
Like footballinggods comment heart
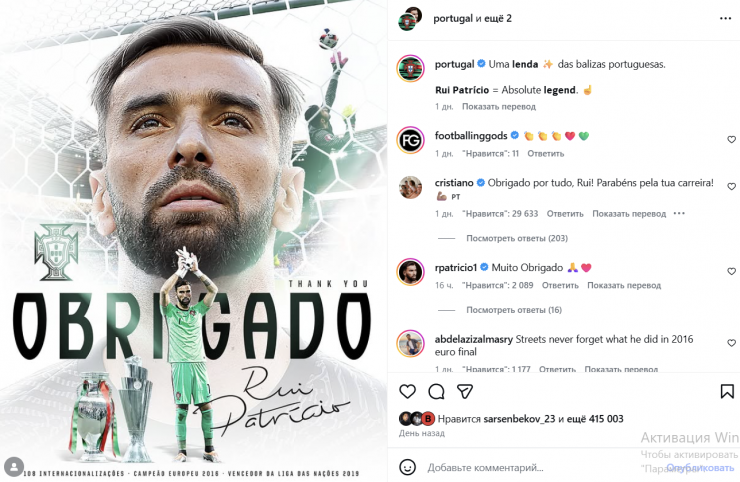731,139
